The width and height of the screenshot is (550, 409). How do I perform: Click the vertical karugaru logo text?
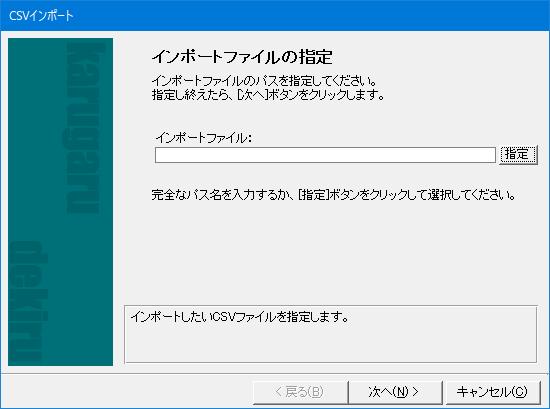click(84, 128)
